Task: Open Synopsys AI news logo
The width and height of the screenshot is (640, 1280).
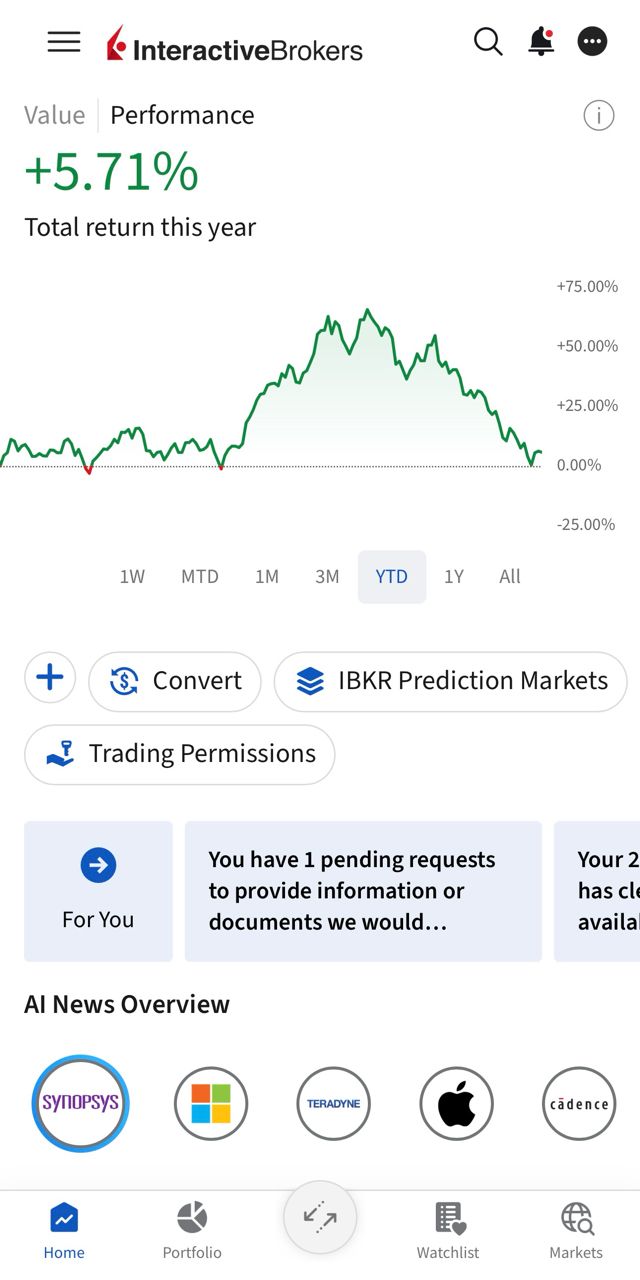Action: pos(80,1104)
